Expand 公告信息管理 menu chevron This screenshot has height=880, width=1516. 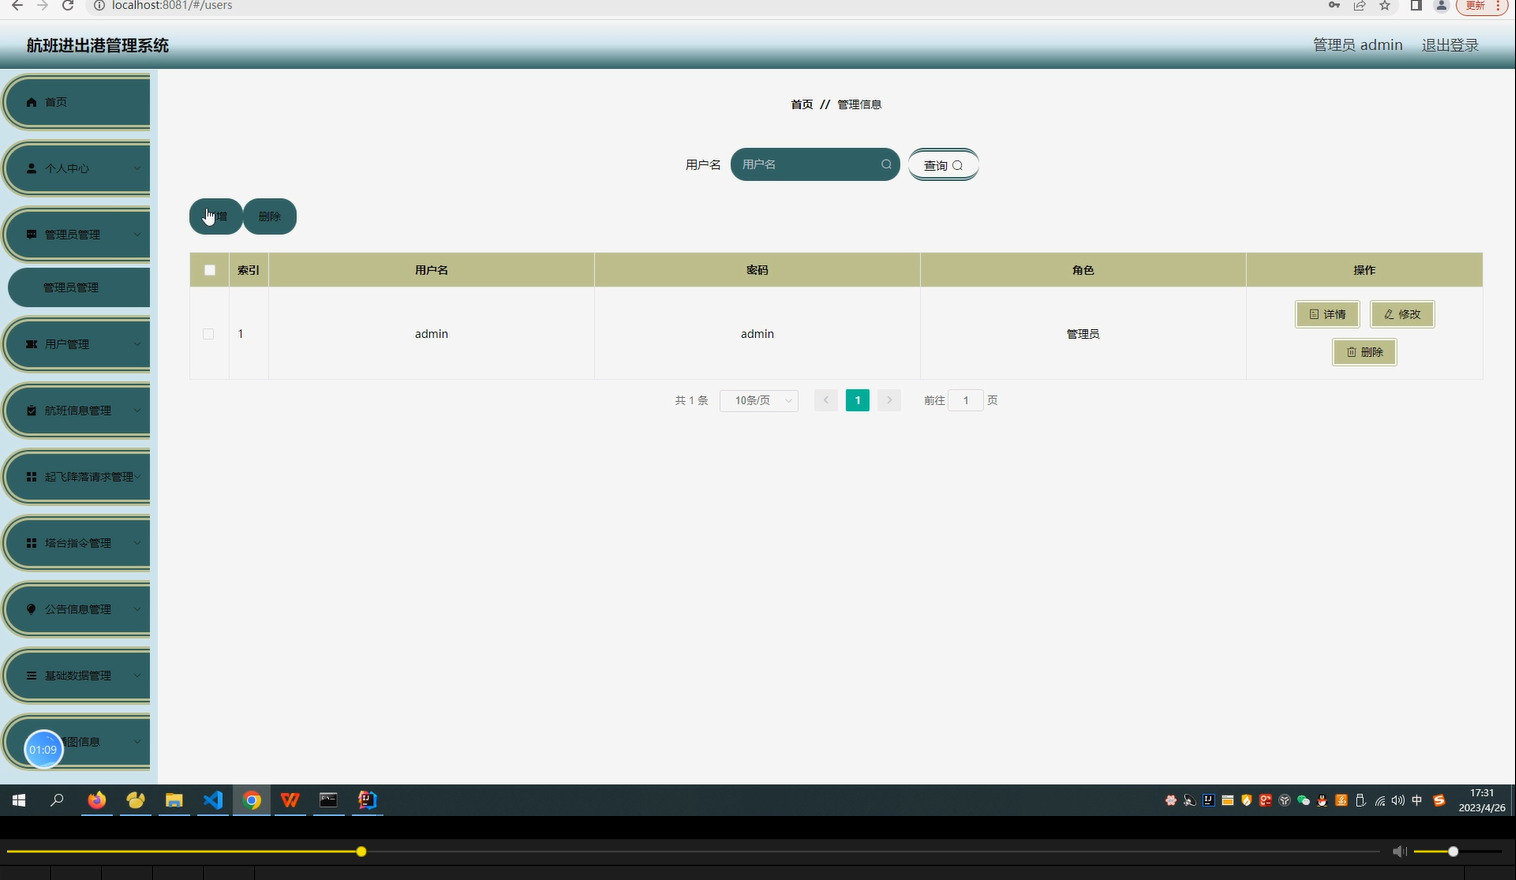[x=137, y=609]
